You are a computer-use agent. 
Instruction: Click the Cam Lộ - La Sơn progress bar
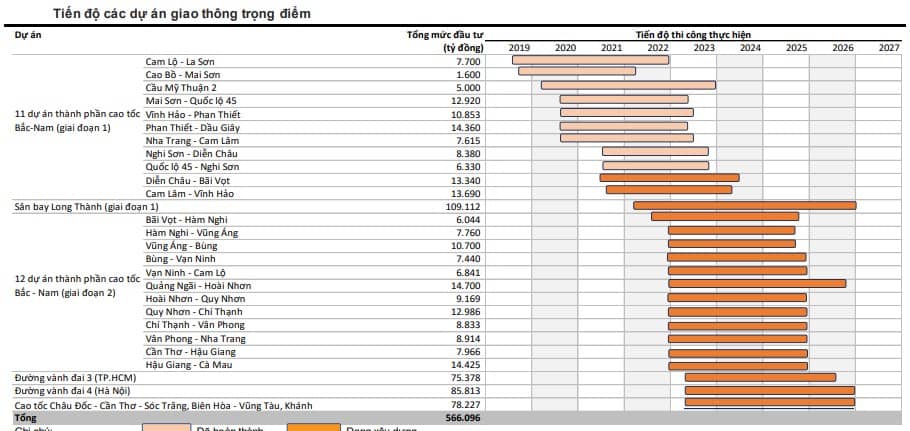(590, 60)
